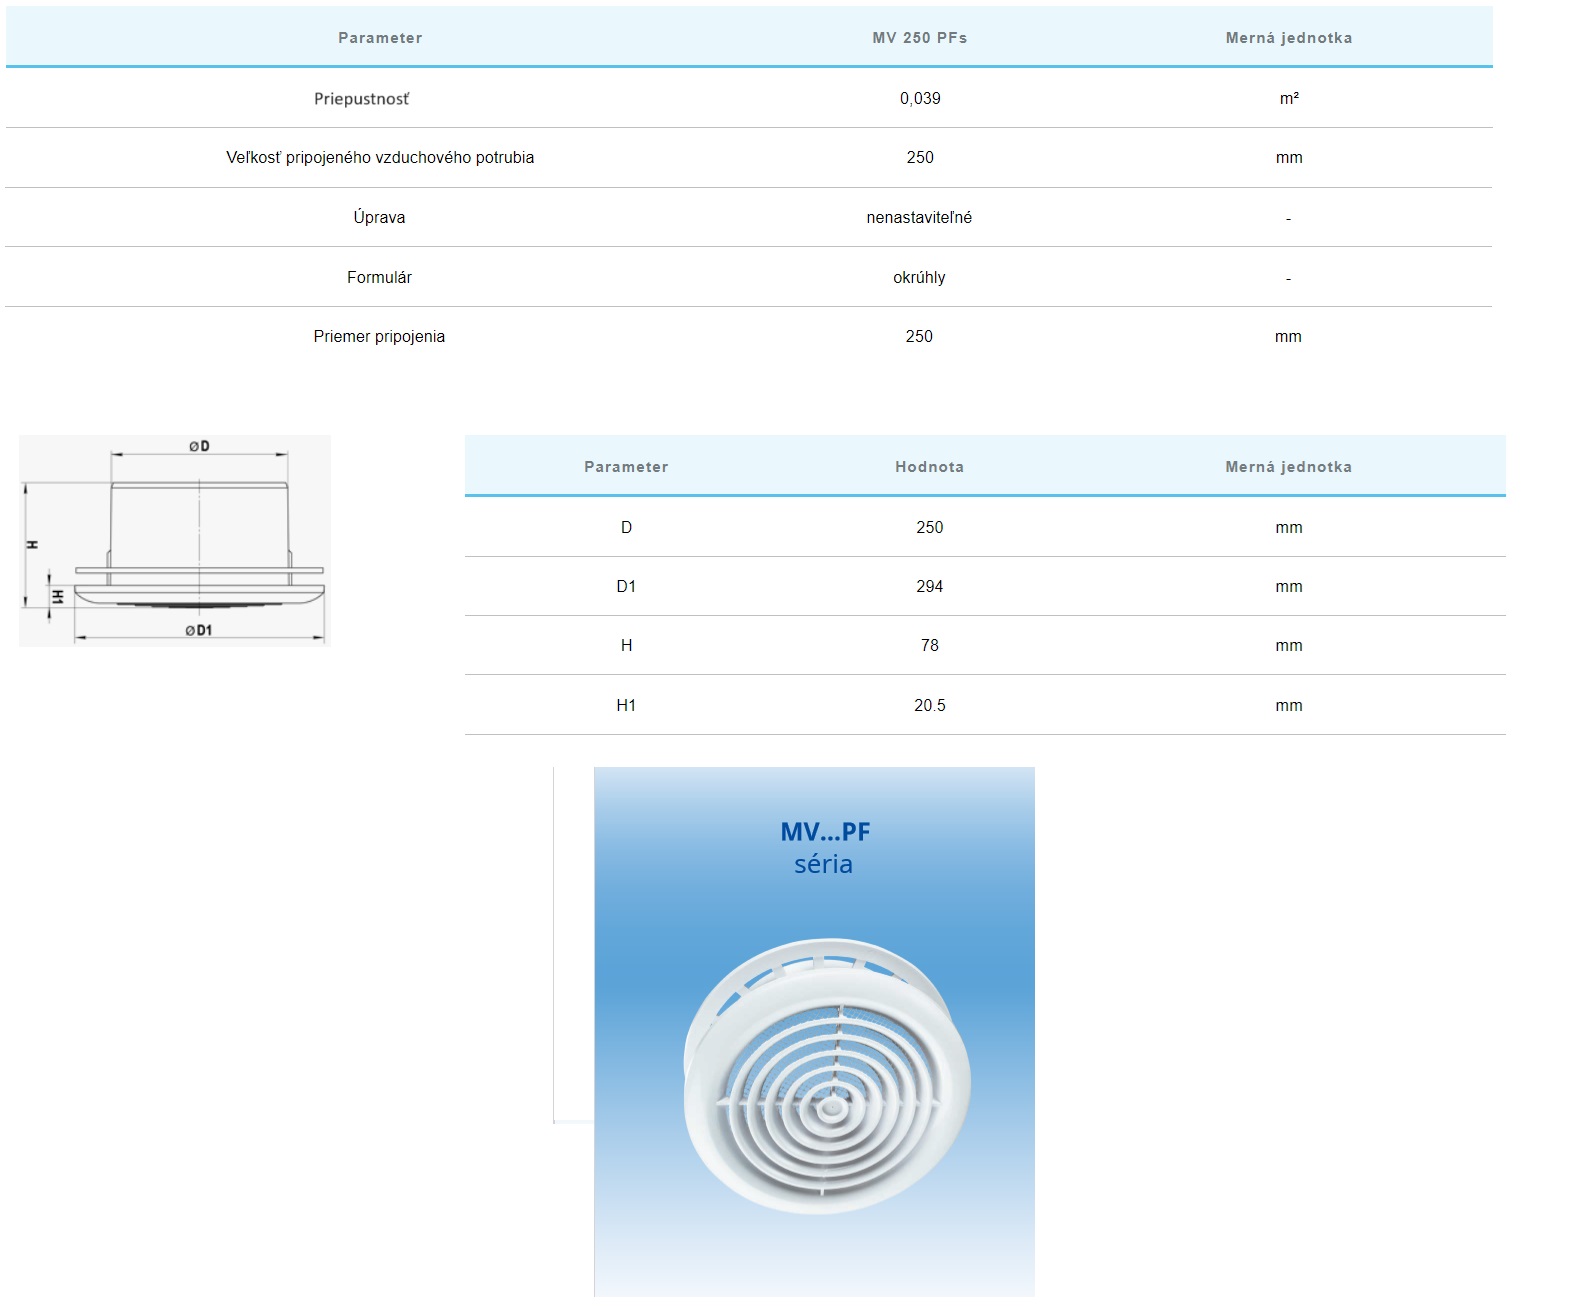Click the D1 parameter cell
Viewport: 1586px width, 1308px height.
pyautogui.click(x=626, y=587)
